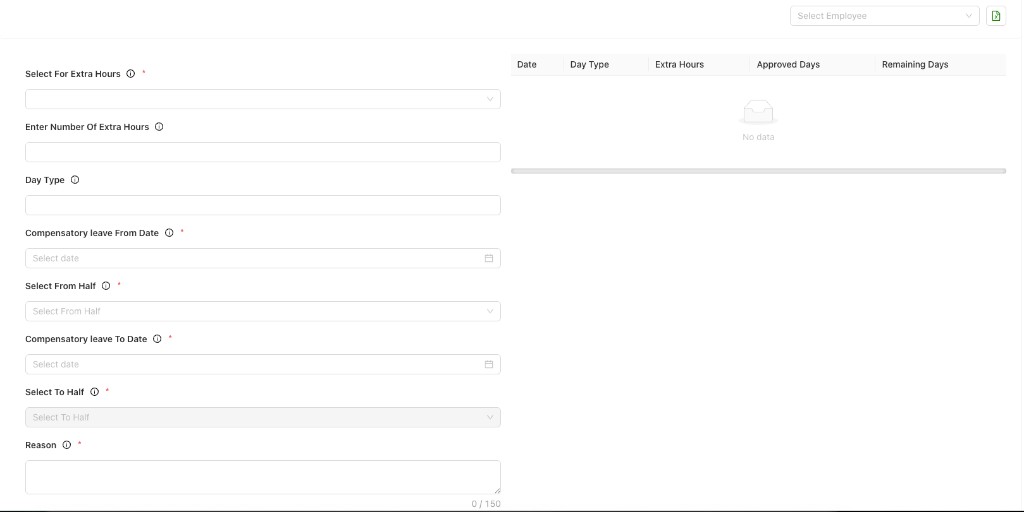
Task: Click the Reason text area
Action: [263, 477]
